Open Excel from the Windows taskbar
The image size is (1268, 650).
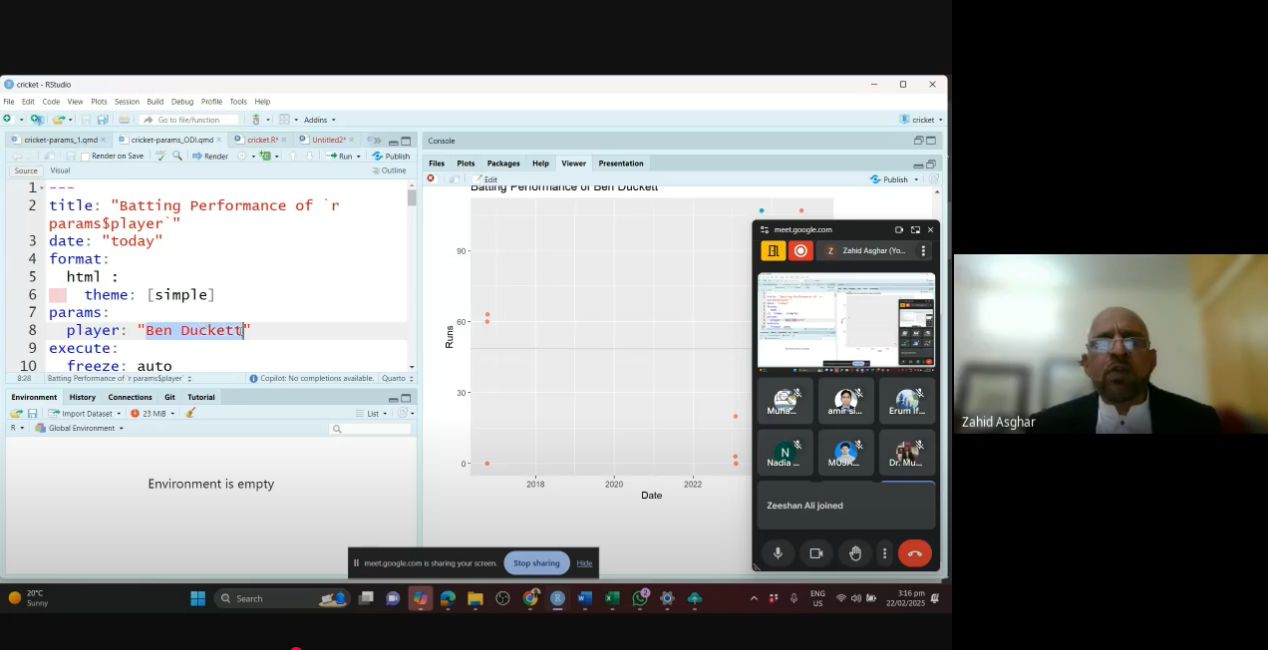[x=612, y=598]
